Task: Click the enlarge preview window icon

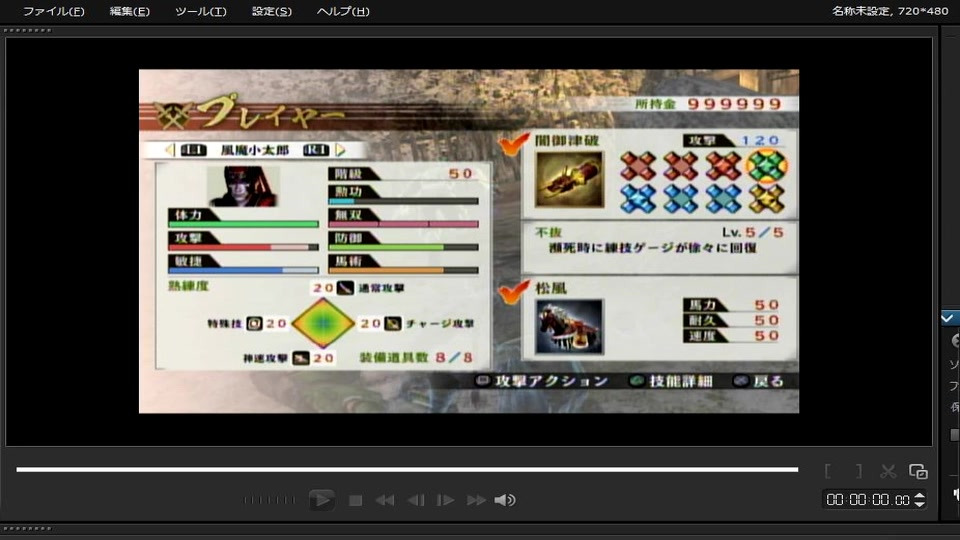Action: point(918,471)
